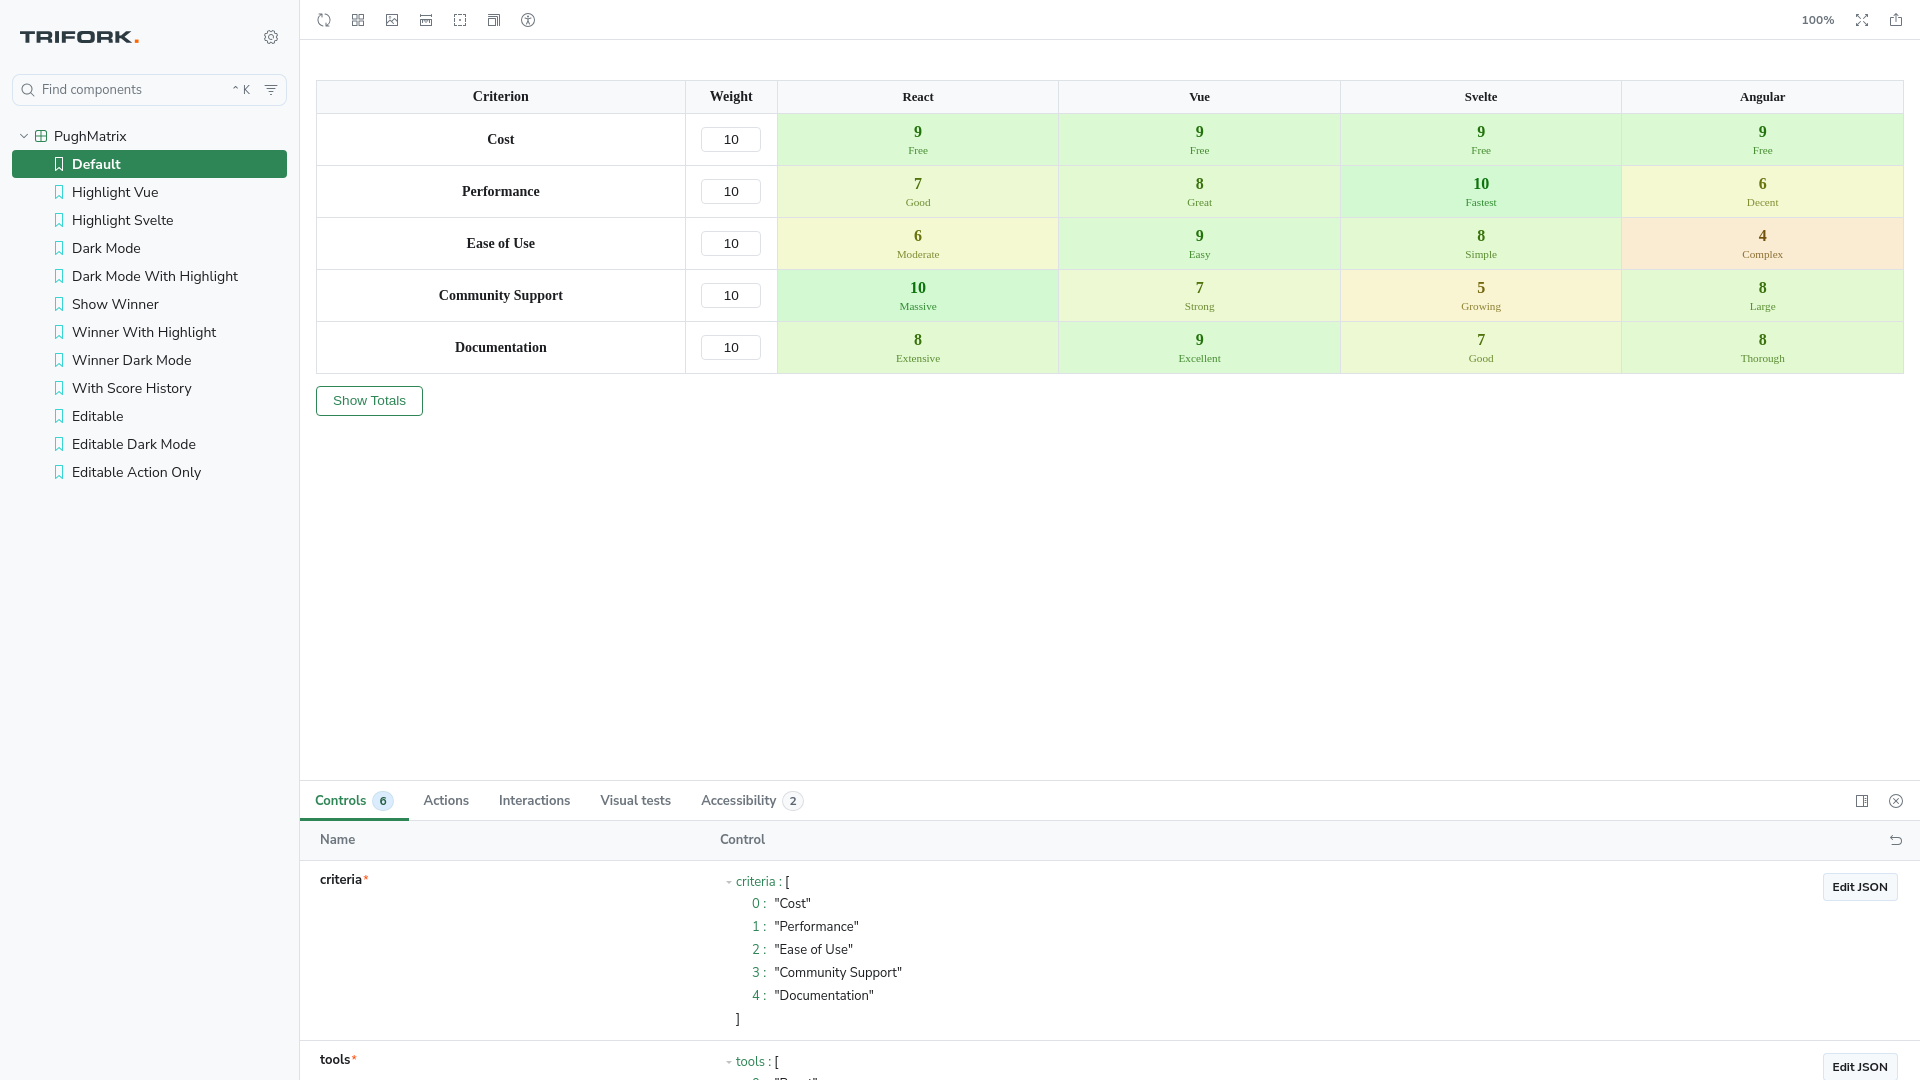Open the Visual tests tab
The height and width of the screenshot is (1080, 1920).
click(x=635, y=801)
